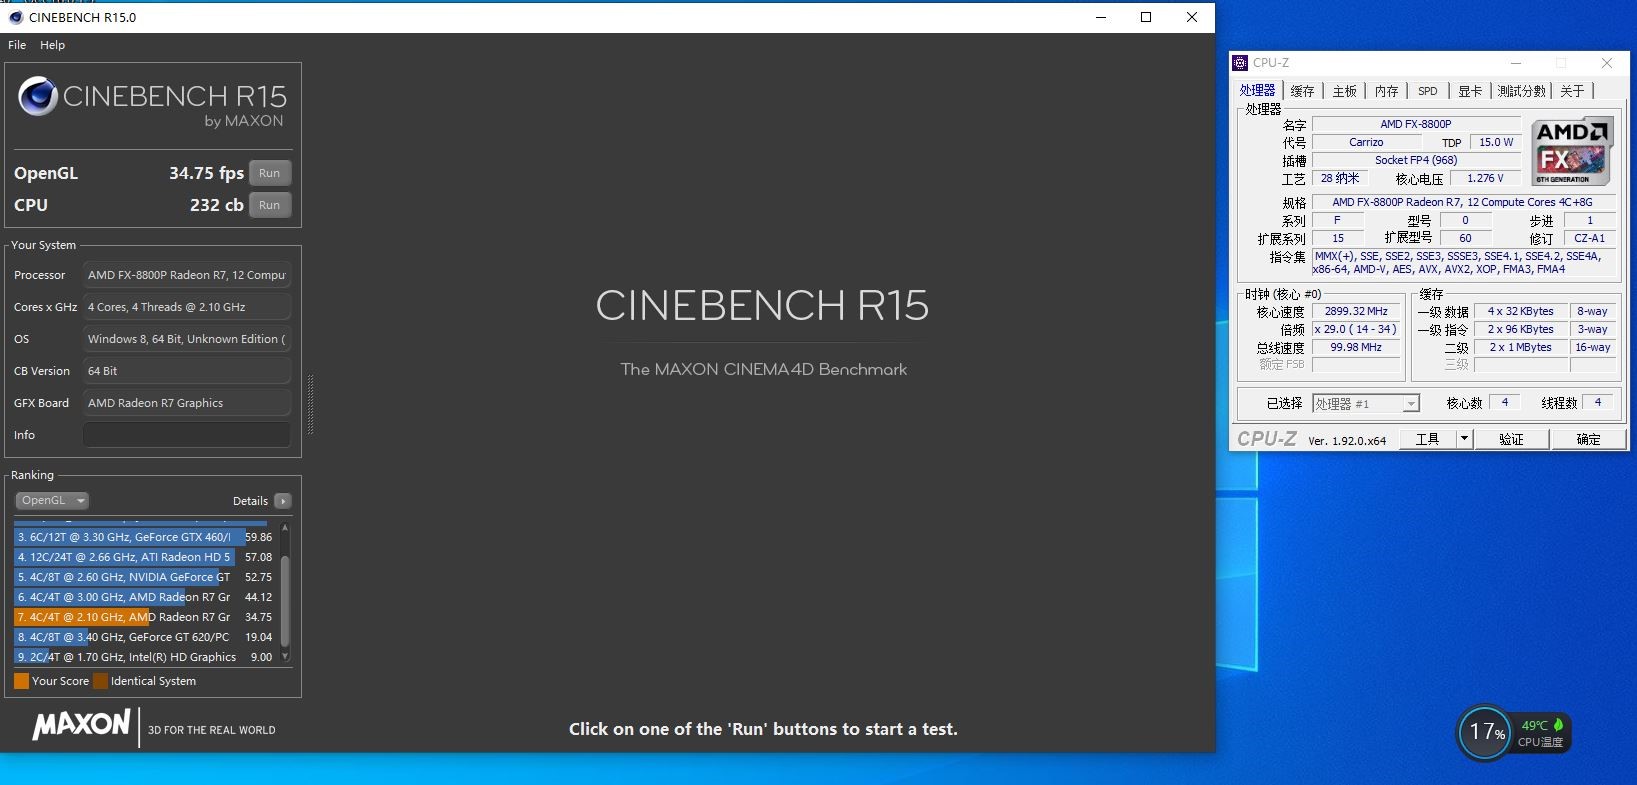Click the OS value Windows 8 field
This screenshot has height=785, width=1637.
[187, 339]
